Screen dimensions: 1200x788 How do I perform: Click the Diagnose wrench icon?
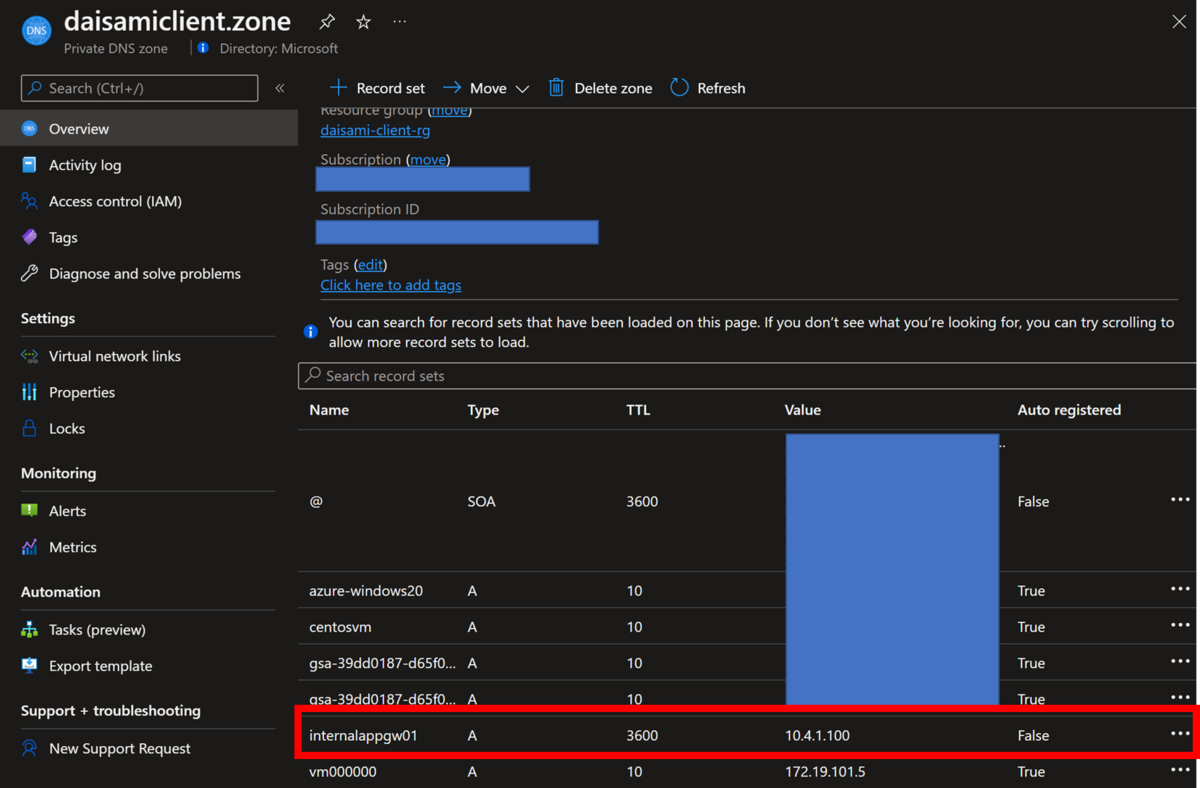29,273
